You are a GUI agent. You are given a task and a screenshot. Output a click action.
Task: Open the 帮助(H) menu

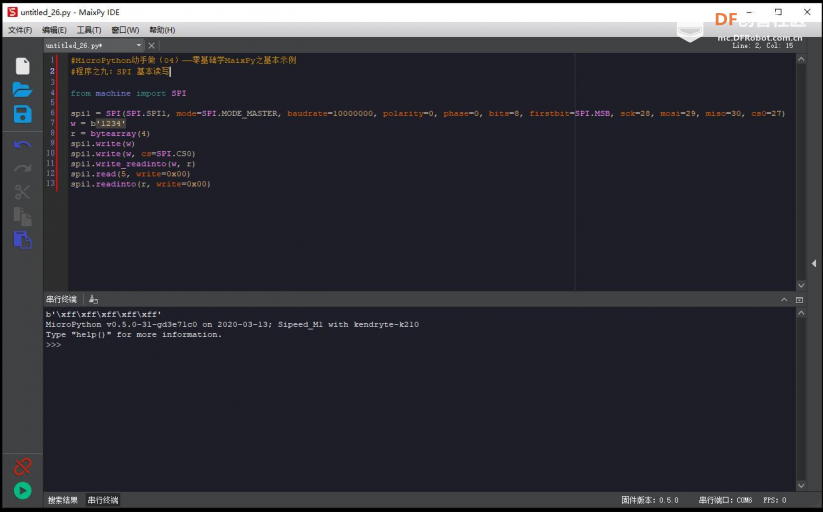tap(162, 30)
